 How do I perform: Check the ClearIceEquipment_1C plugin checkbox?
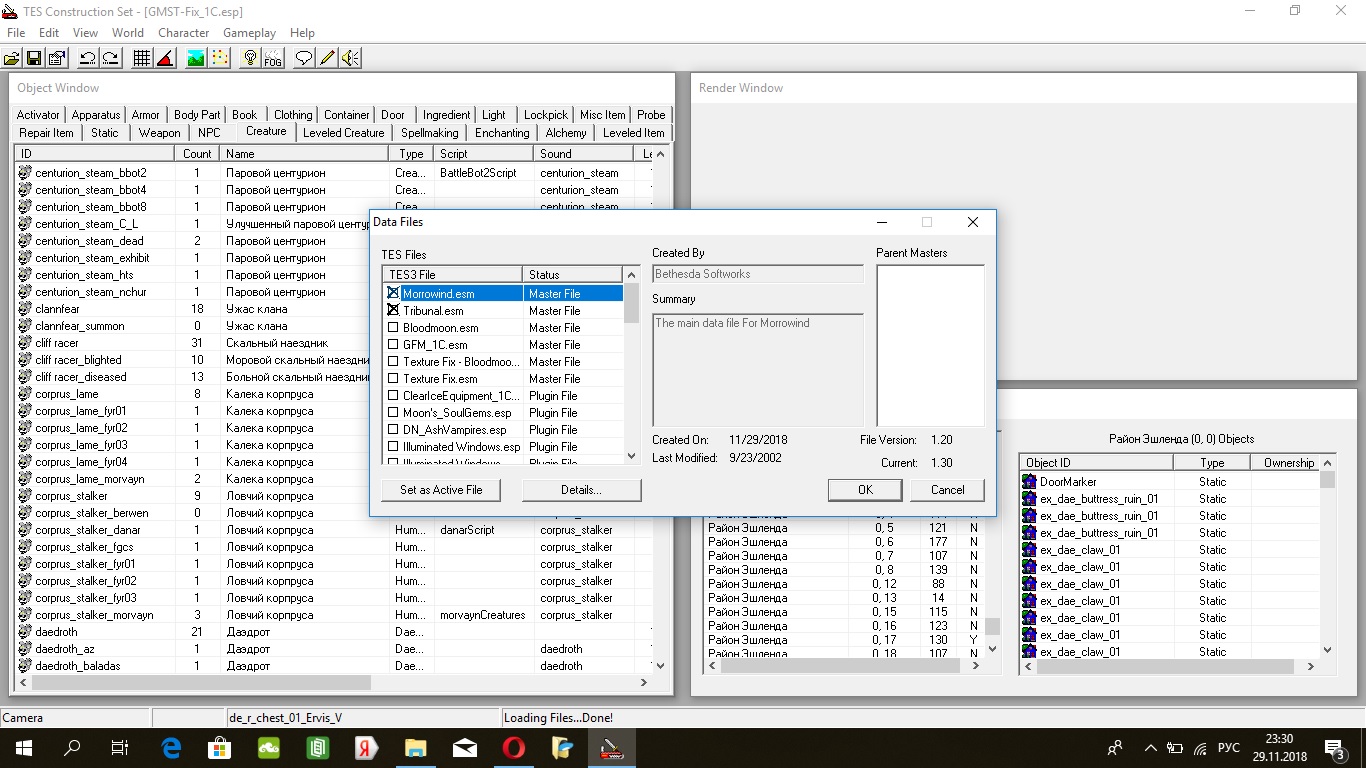[393, 396]
